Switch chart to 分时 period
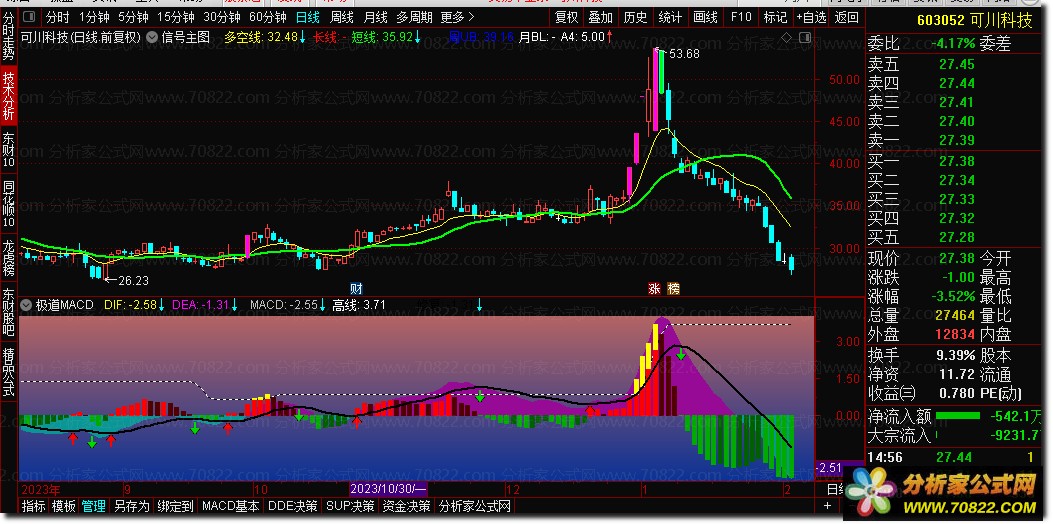The width and height of the screenshot is (1053, 524). pyautogui.click(x=58, y=17)
